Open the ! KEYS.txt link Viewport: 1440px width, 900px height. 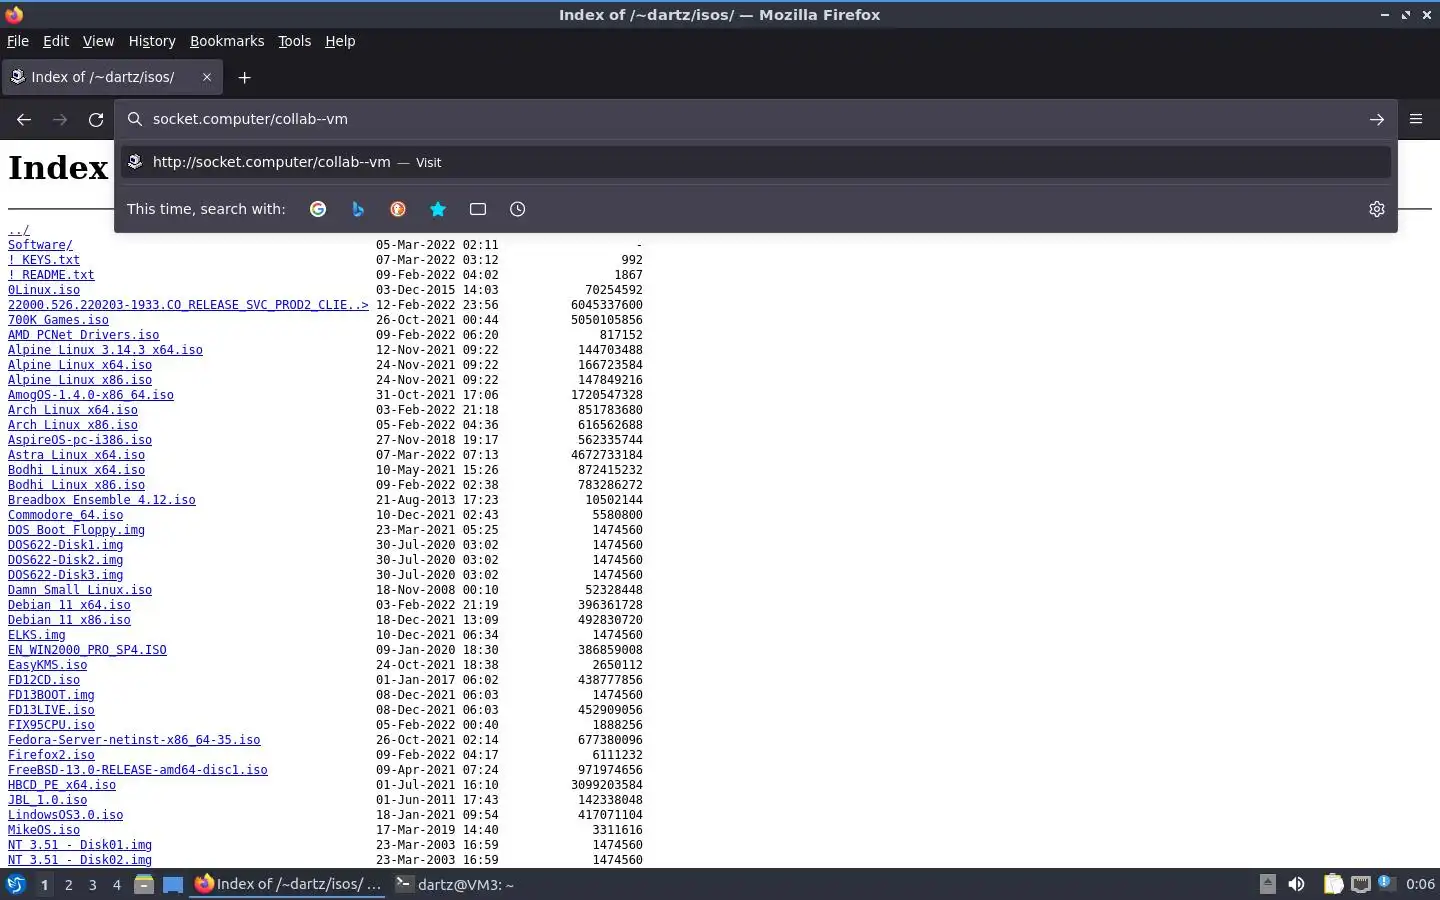[44, 260]
